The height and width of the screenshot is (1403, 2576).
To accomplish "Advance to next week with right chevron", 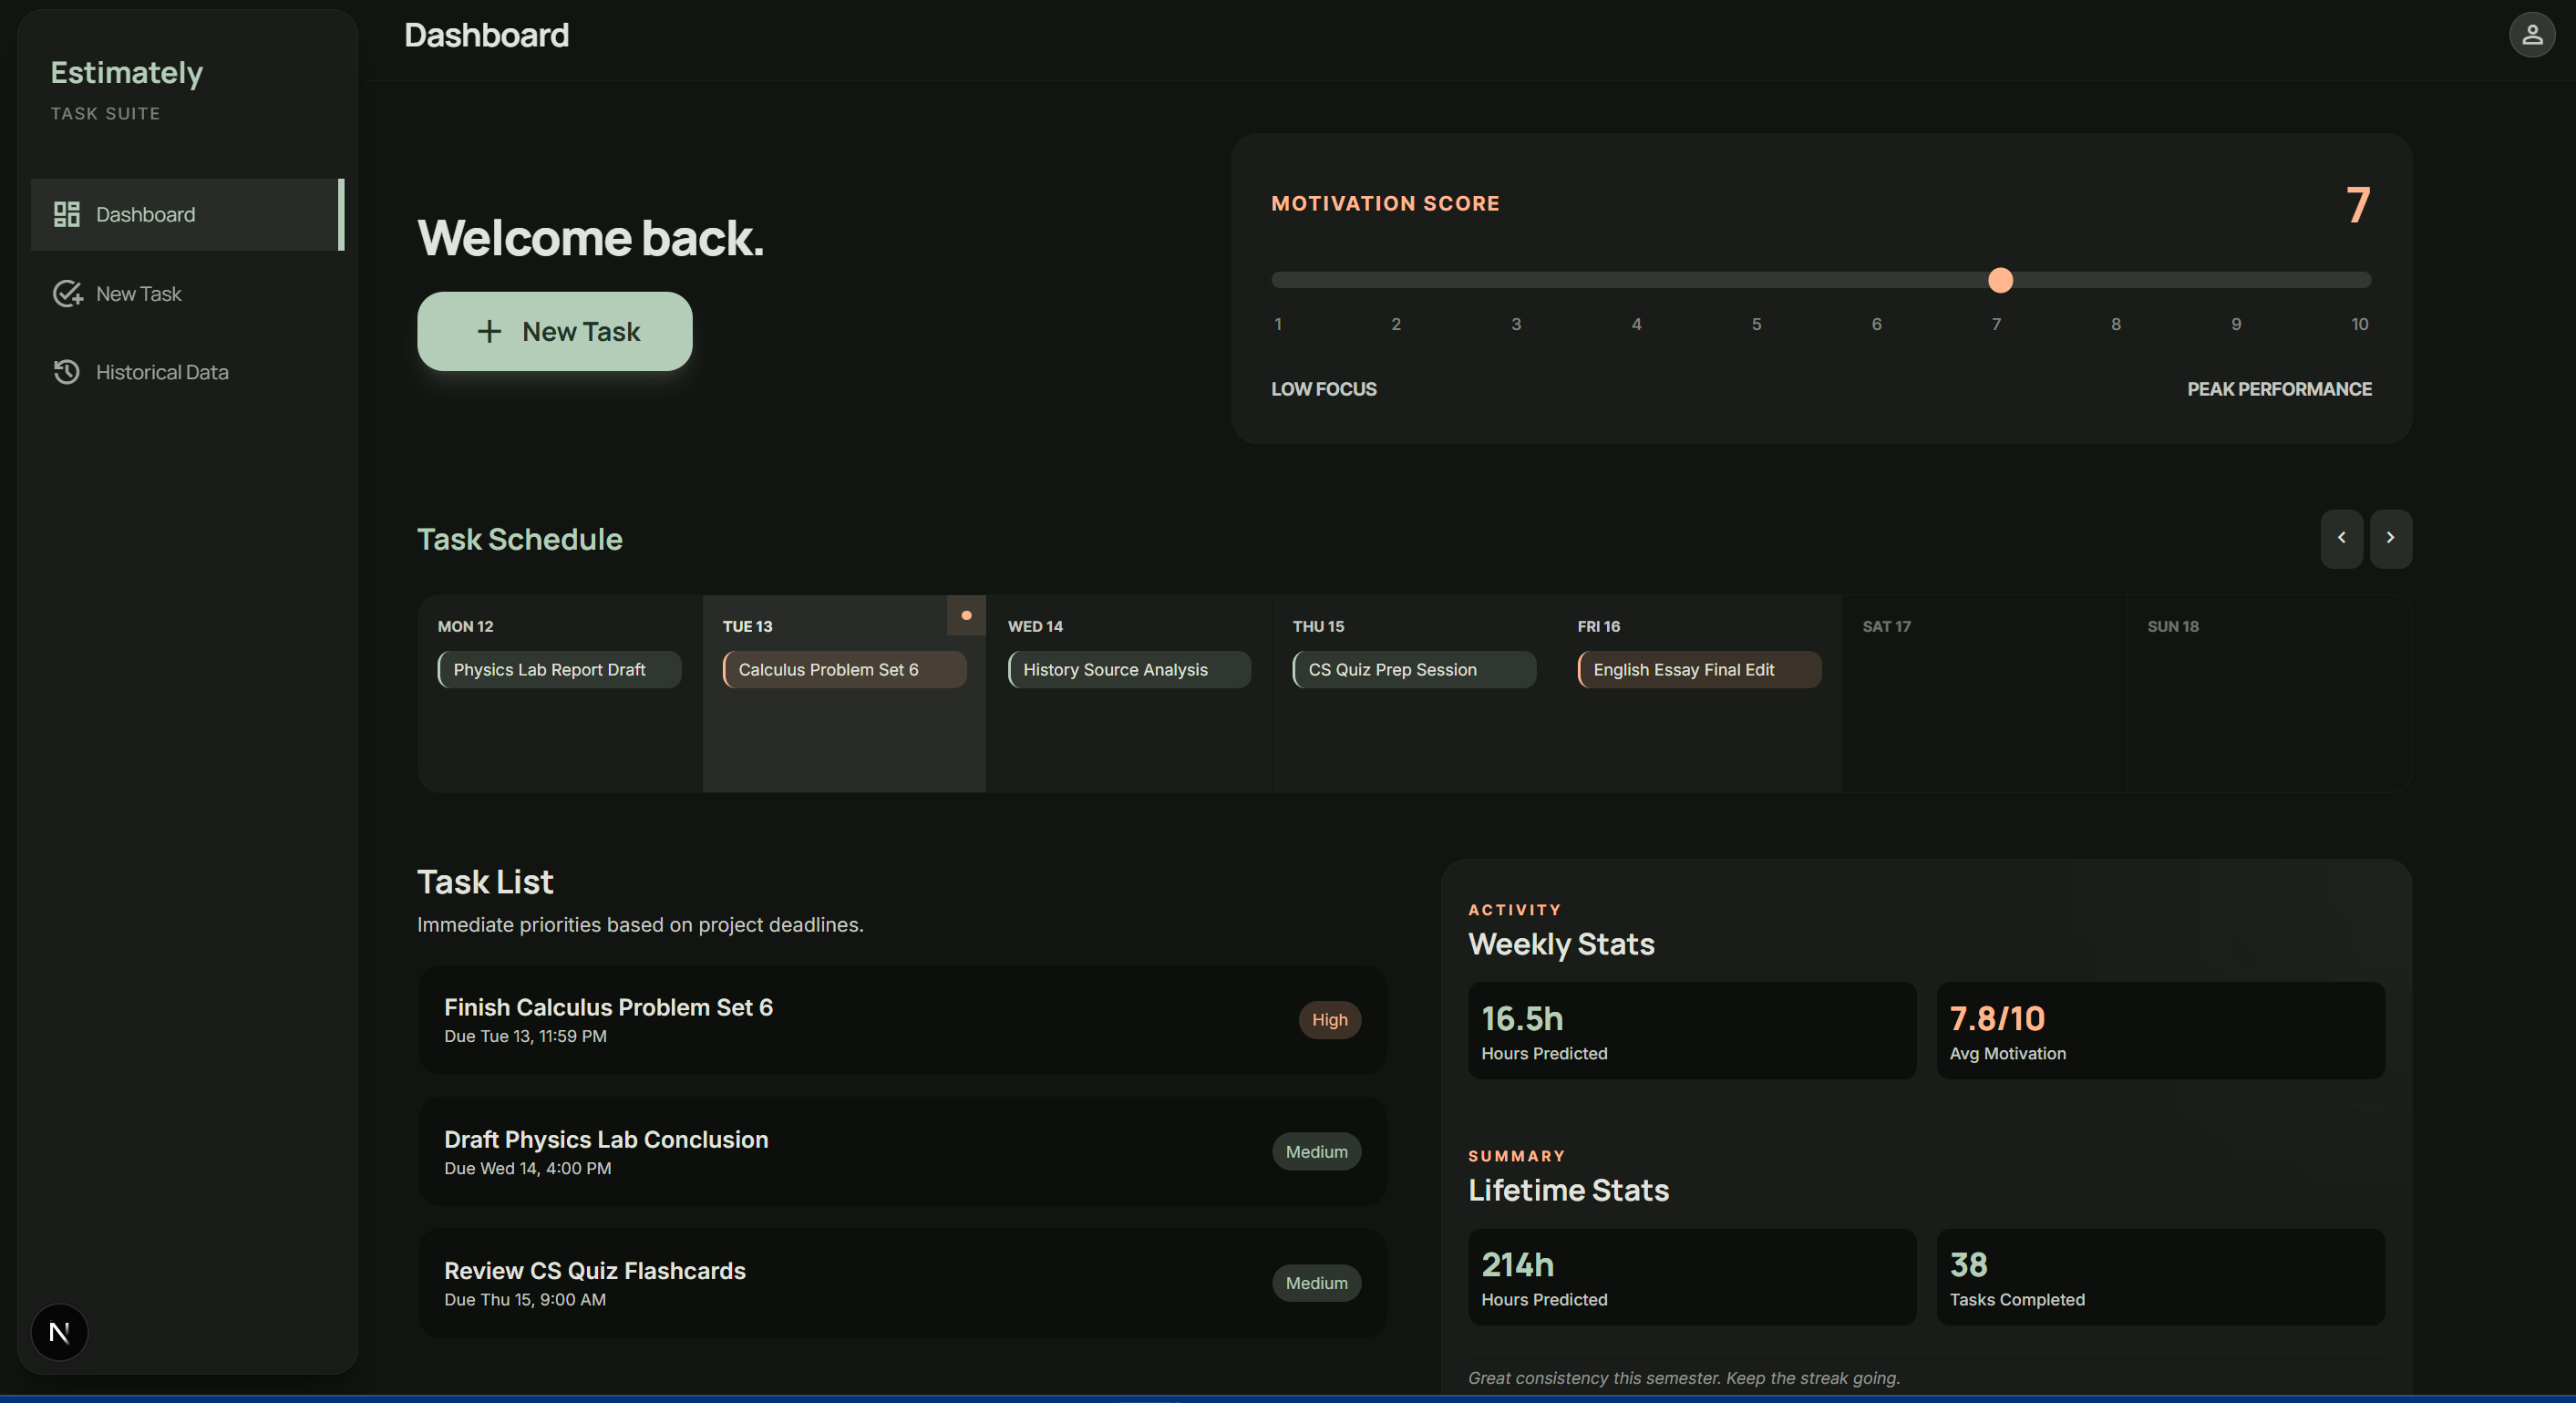I will [x=2390, y=538].
